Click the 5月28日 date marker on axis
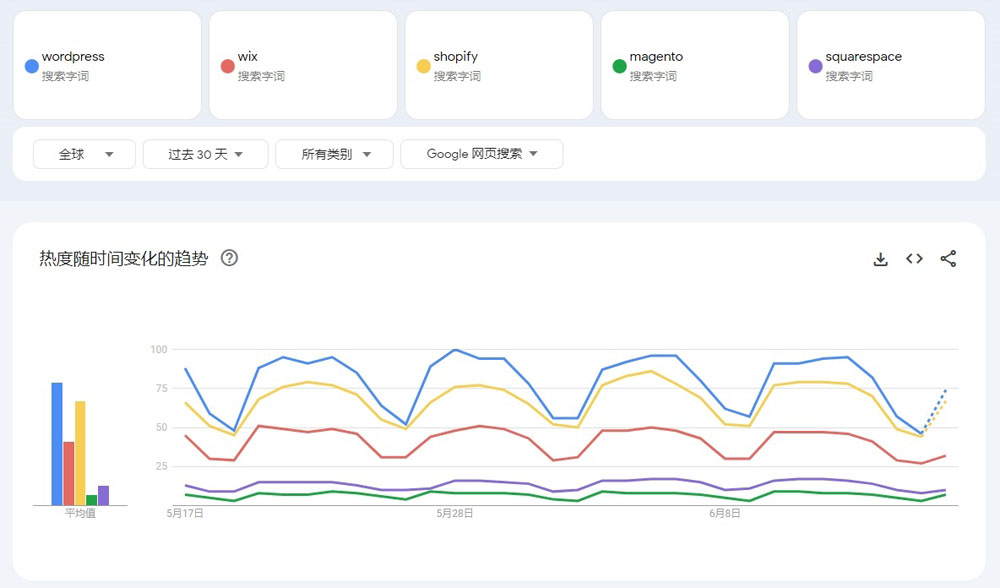 click(x=455, y=513)
